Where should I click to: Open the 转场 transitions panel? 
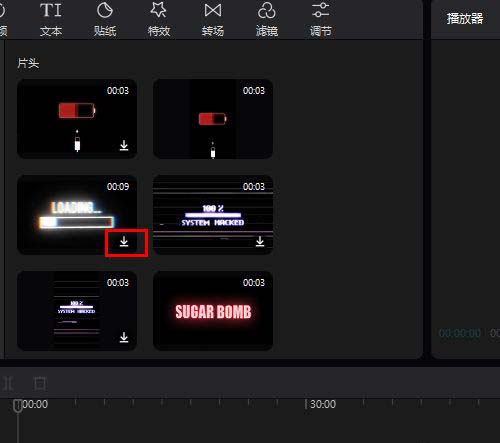point(213,19)
